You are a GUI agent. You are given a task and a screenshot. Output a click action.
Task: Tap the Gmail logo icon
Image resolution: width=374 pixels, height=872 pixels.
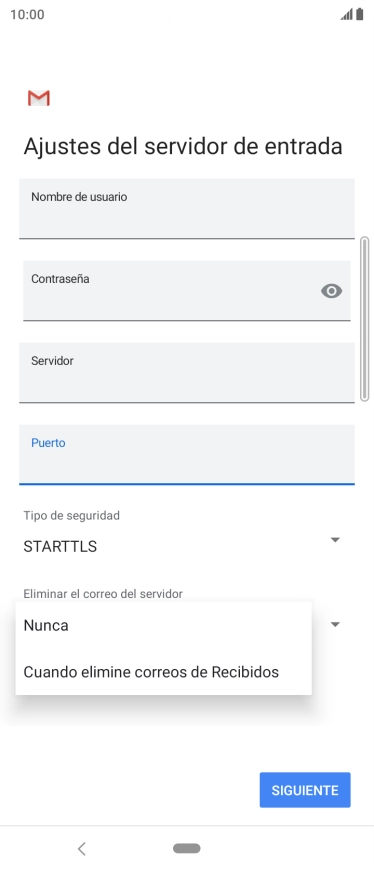[x=39, y=98]
